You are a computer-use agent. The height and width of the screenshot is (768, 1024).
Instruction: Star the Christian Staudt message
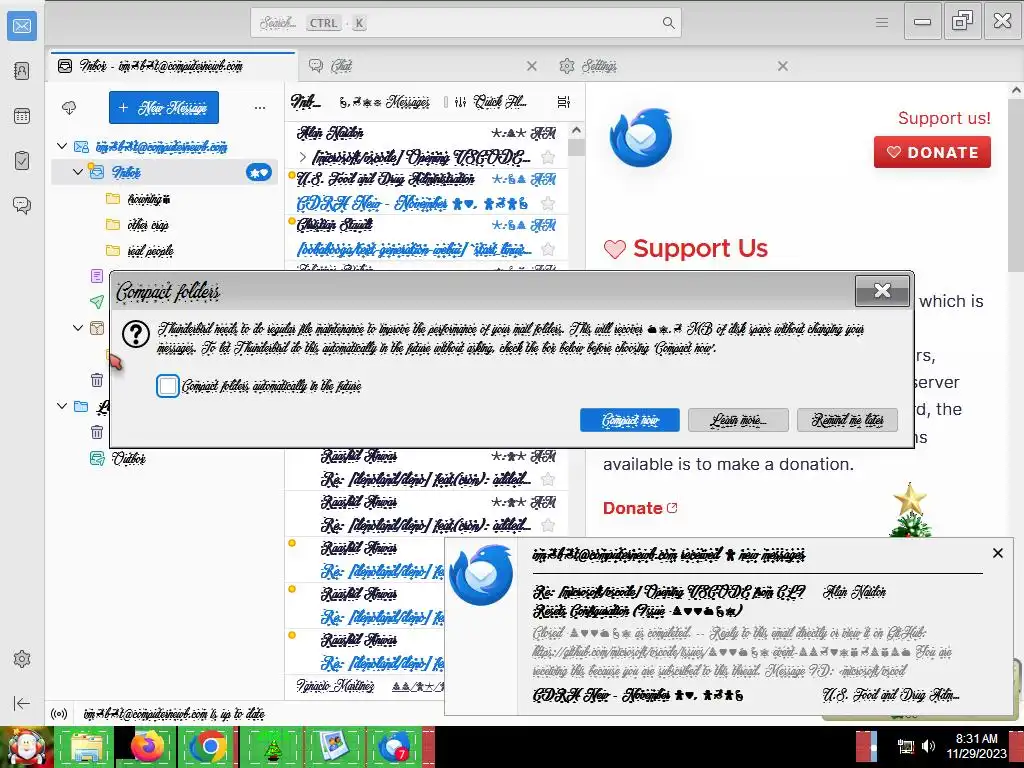click(548, 249)
